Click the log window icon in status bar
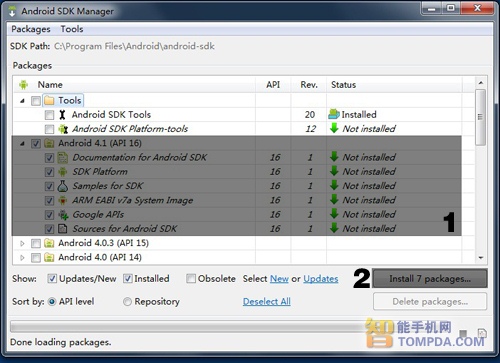This screenshot has width=500, height=363. point(482,333)
